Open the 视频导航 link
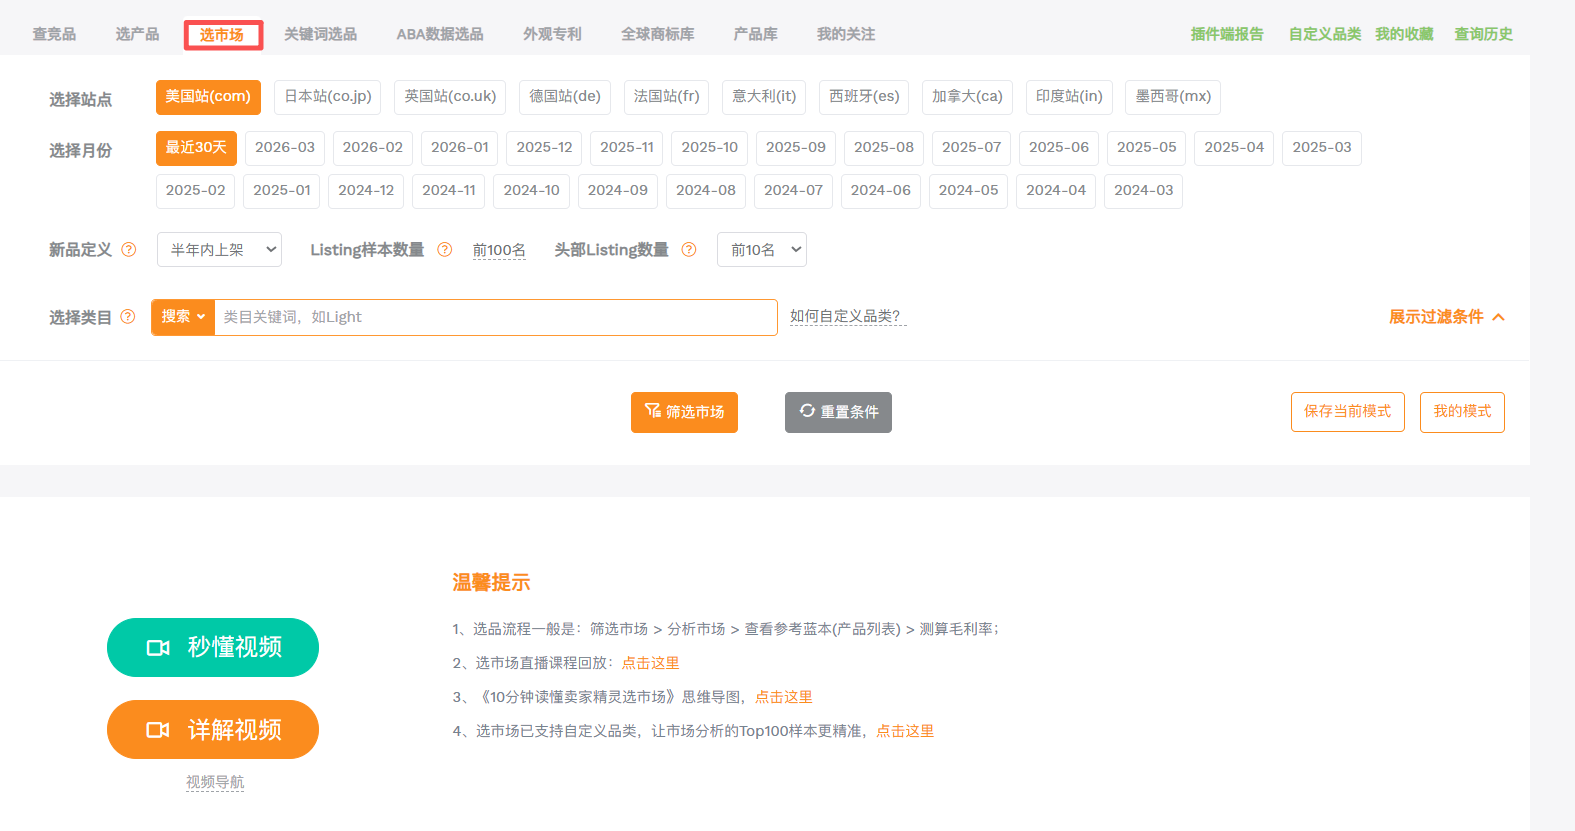 [x=215, y=782]
